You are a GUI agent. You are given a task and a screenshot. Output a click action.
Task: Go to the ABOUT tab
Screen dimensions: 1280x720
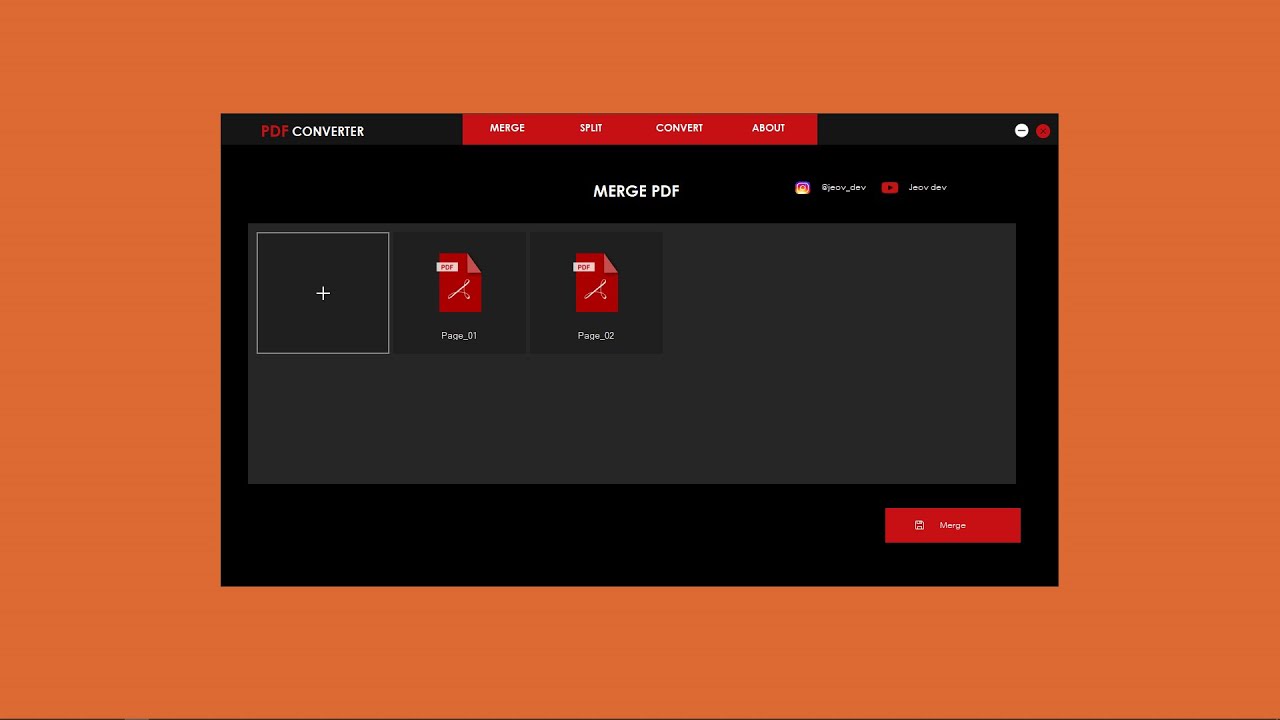tap(768, 128)
